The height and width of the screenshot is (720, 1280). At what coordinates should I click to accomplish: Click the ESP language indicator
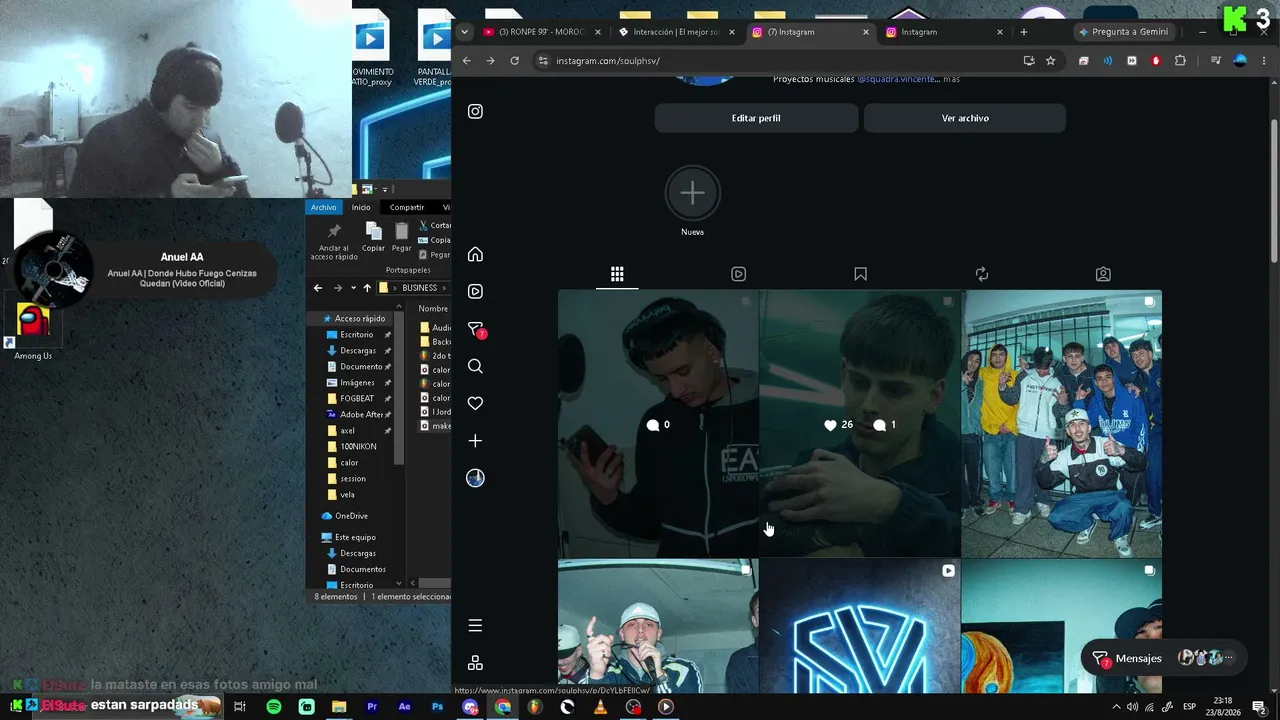[x=1190, y=707]
